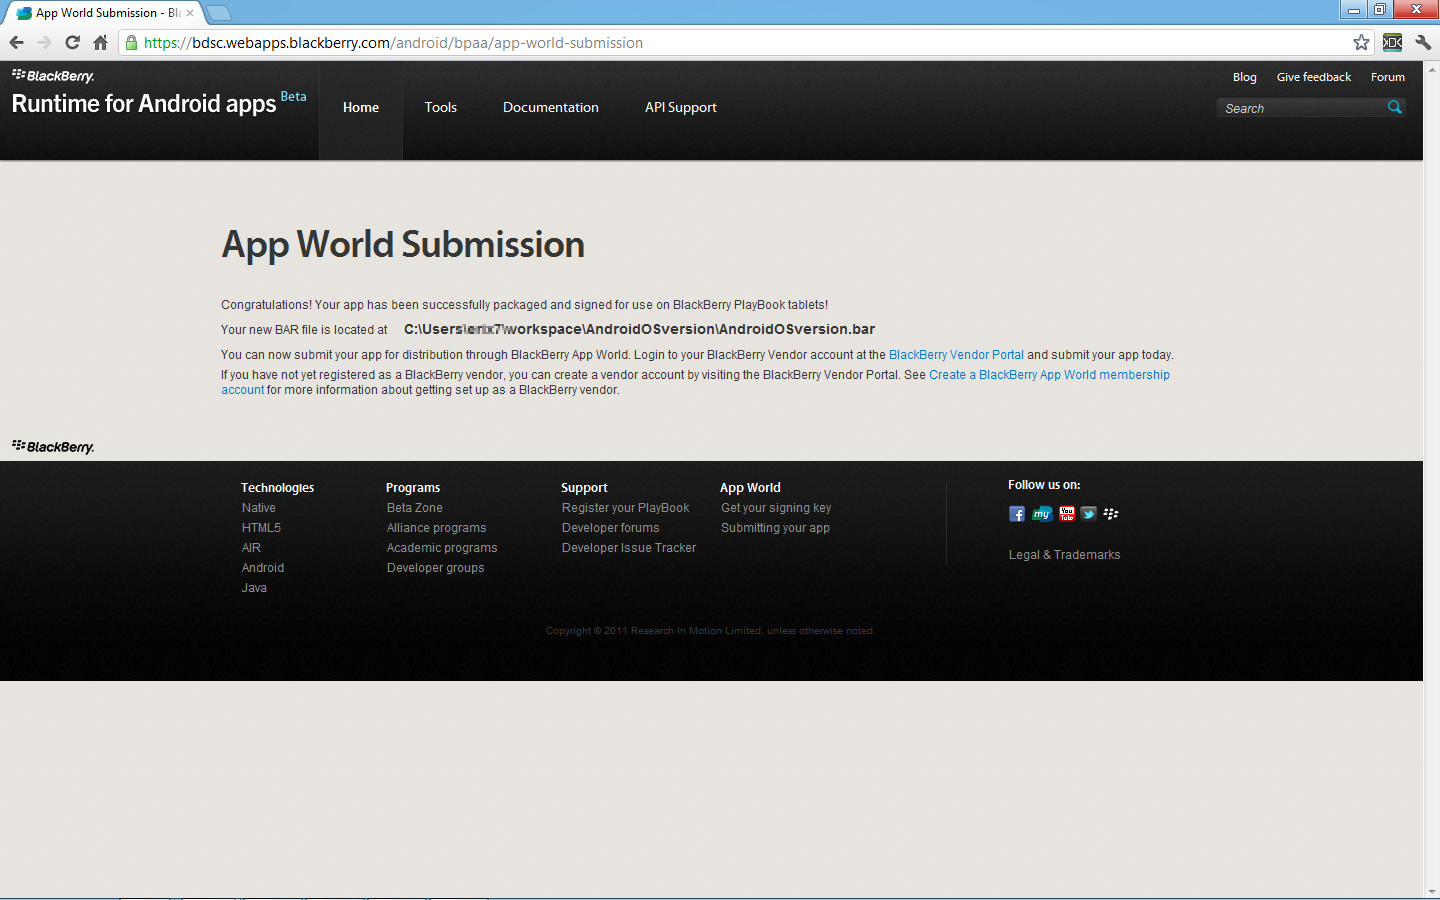Image resolution: width=1440 pixels, height=900 pixels.
Task: Click the Support footer heading
Action: 584,488
